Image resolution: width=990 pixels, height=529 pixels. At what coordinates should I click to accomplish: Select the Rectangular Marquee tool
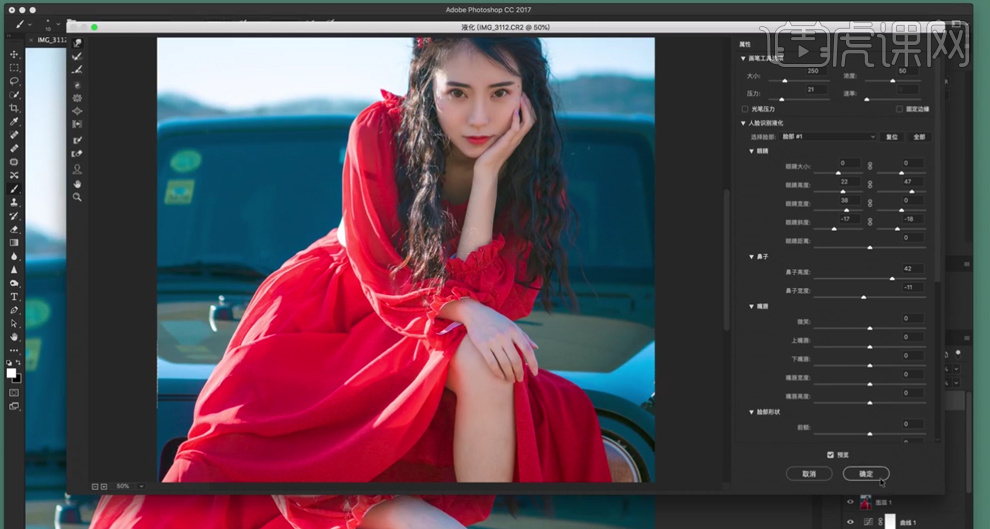point(14,68)
